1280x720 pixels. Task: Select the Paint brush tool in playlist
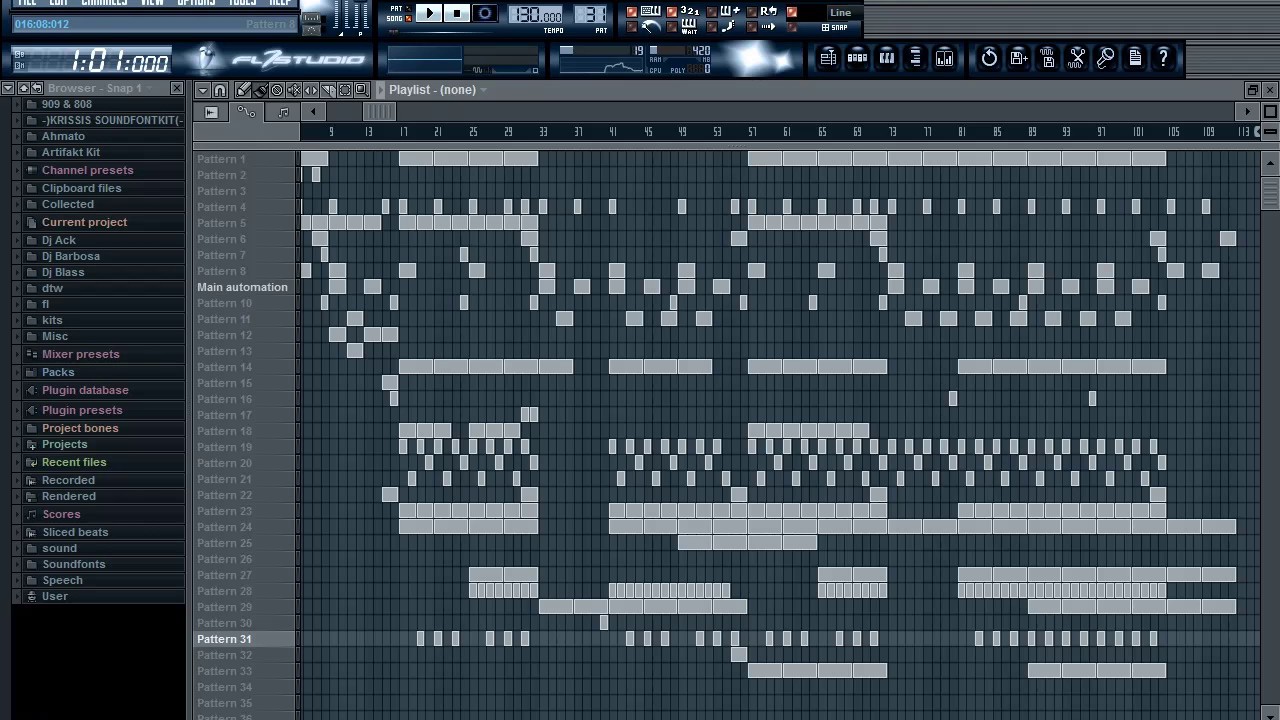[x=260, y=90]
